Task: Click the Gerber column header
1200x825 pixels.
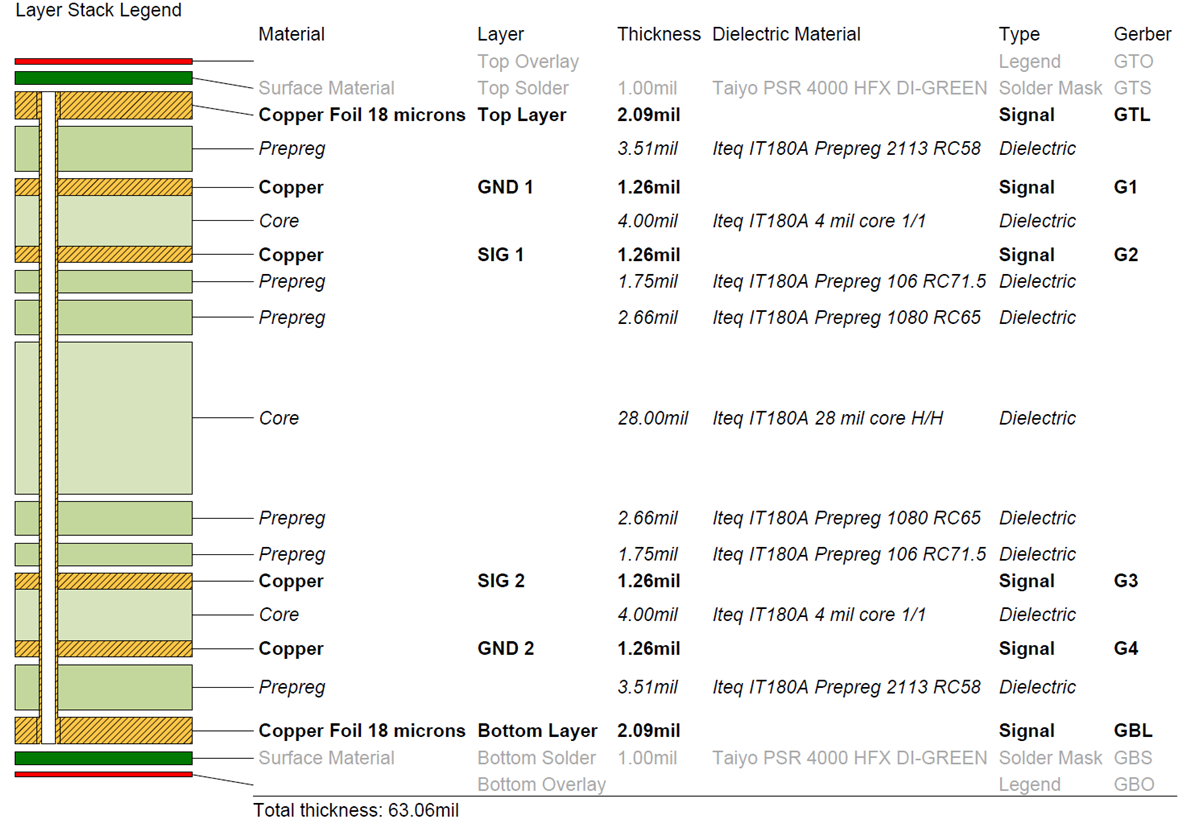Action: (x=1142, y=34)
